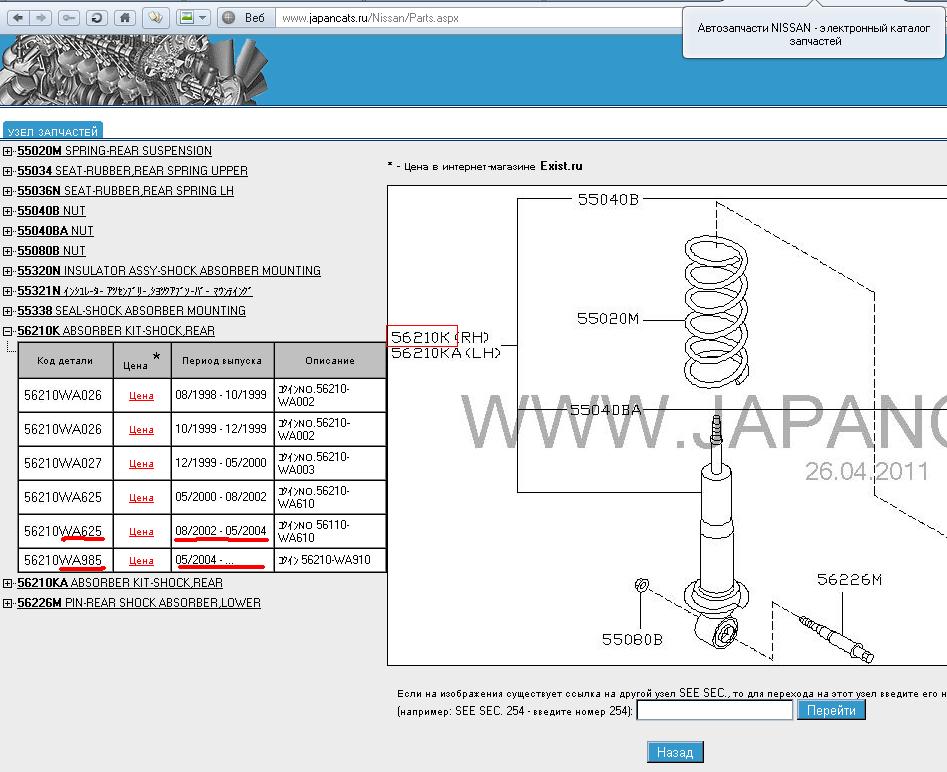Click highlighted 56210K (RH) diagram label

439,336
